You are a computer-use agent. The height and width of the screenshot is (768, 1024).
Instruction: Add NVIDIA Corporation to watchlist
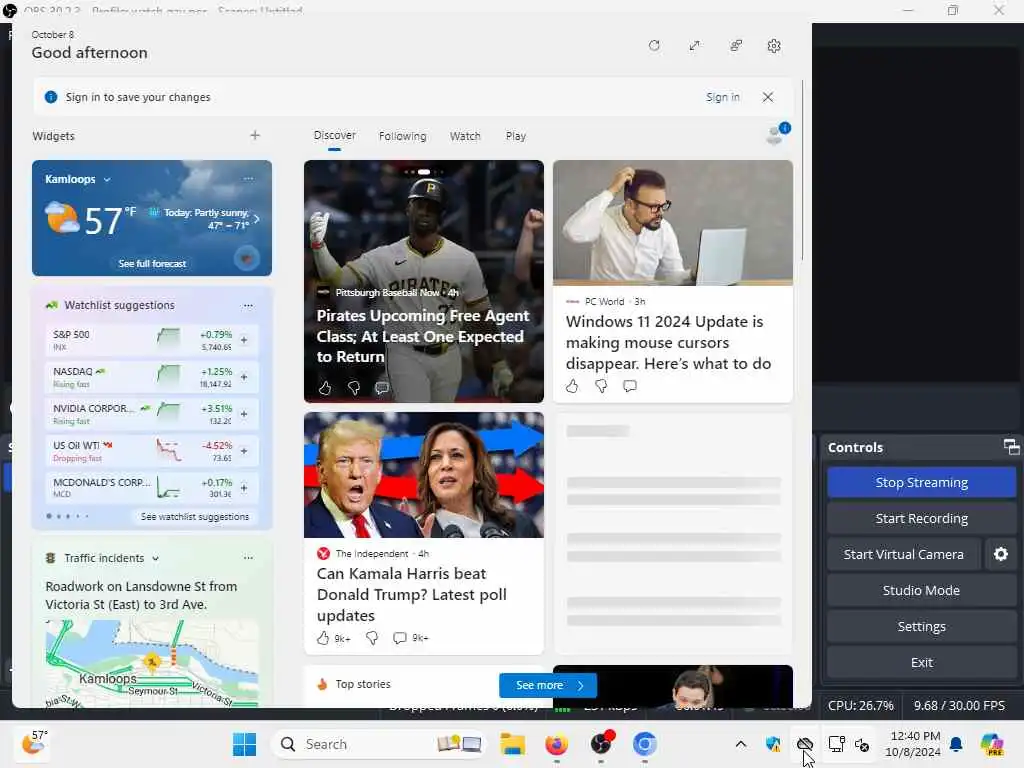[x=244, y=414]
